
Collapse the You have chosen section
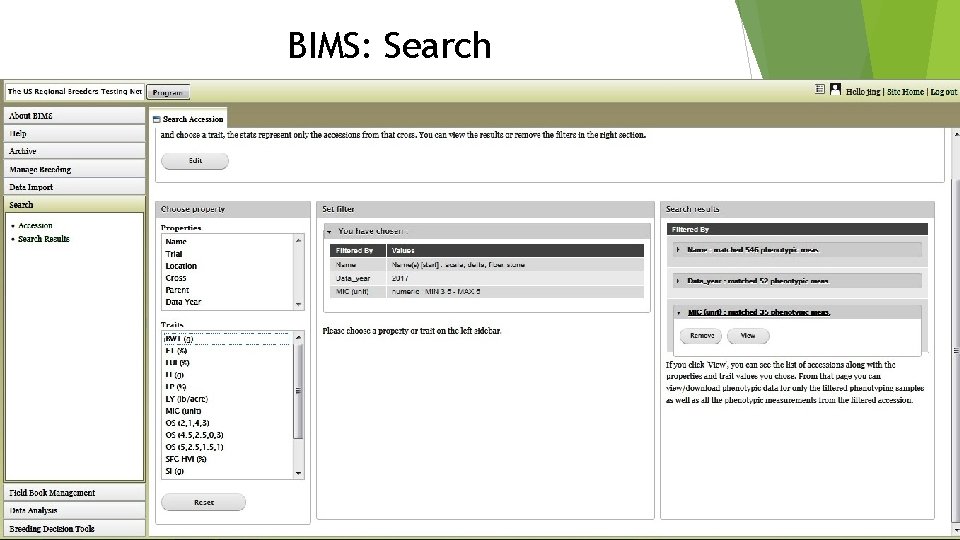pos(329,231)
